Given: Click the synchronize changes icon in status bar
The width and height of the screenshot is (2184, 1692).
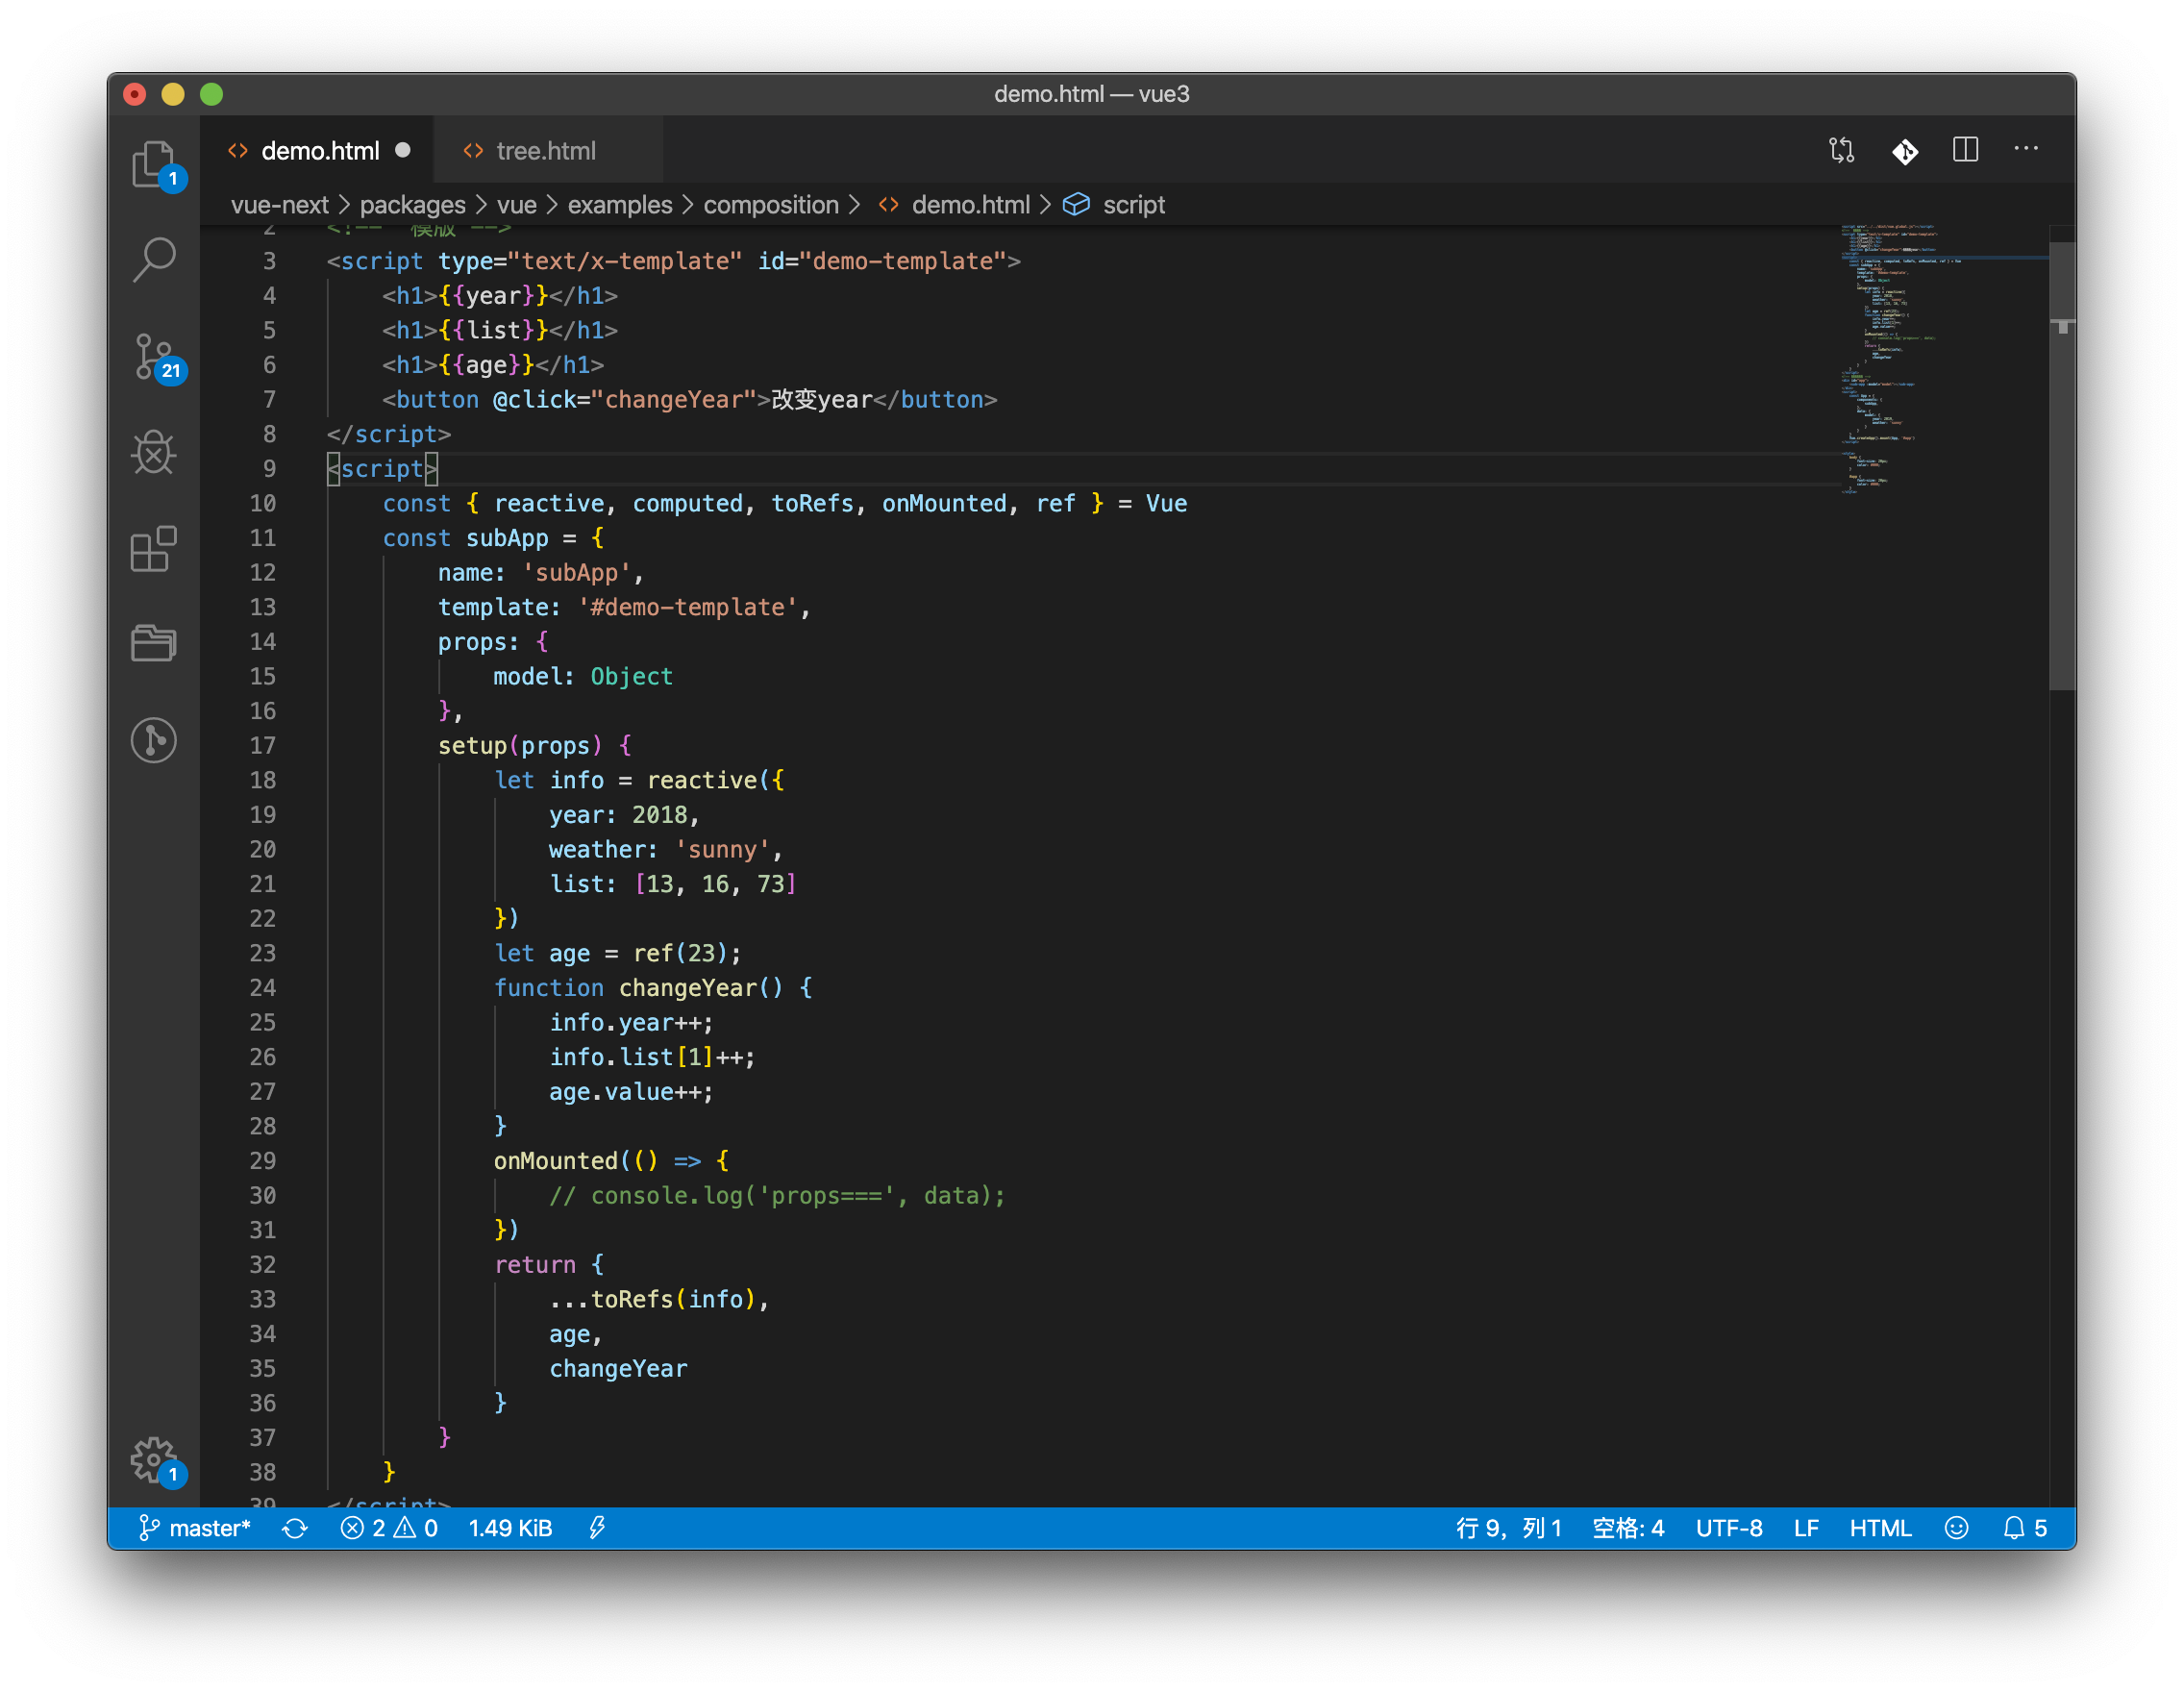Looking at the screenshot, I should pos(295,1527).
